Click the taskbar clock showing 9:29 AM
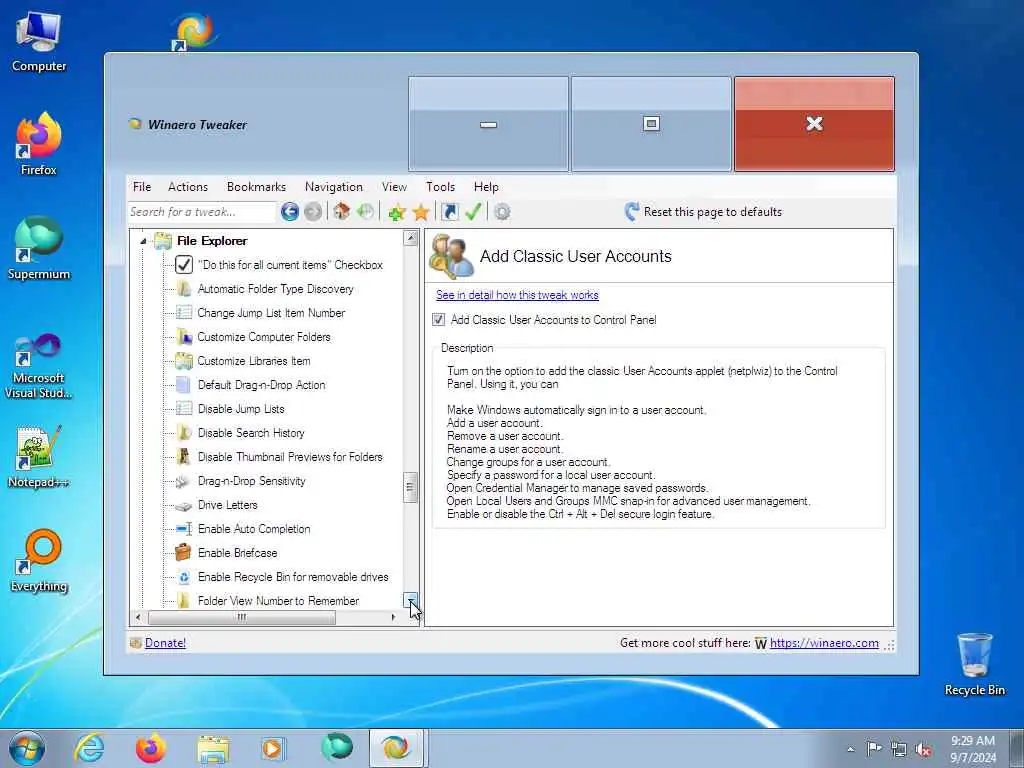The image size is (1024, 768). (x=973, y=749)
